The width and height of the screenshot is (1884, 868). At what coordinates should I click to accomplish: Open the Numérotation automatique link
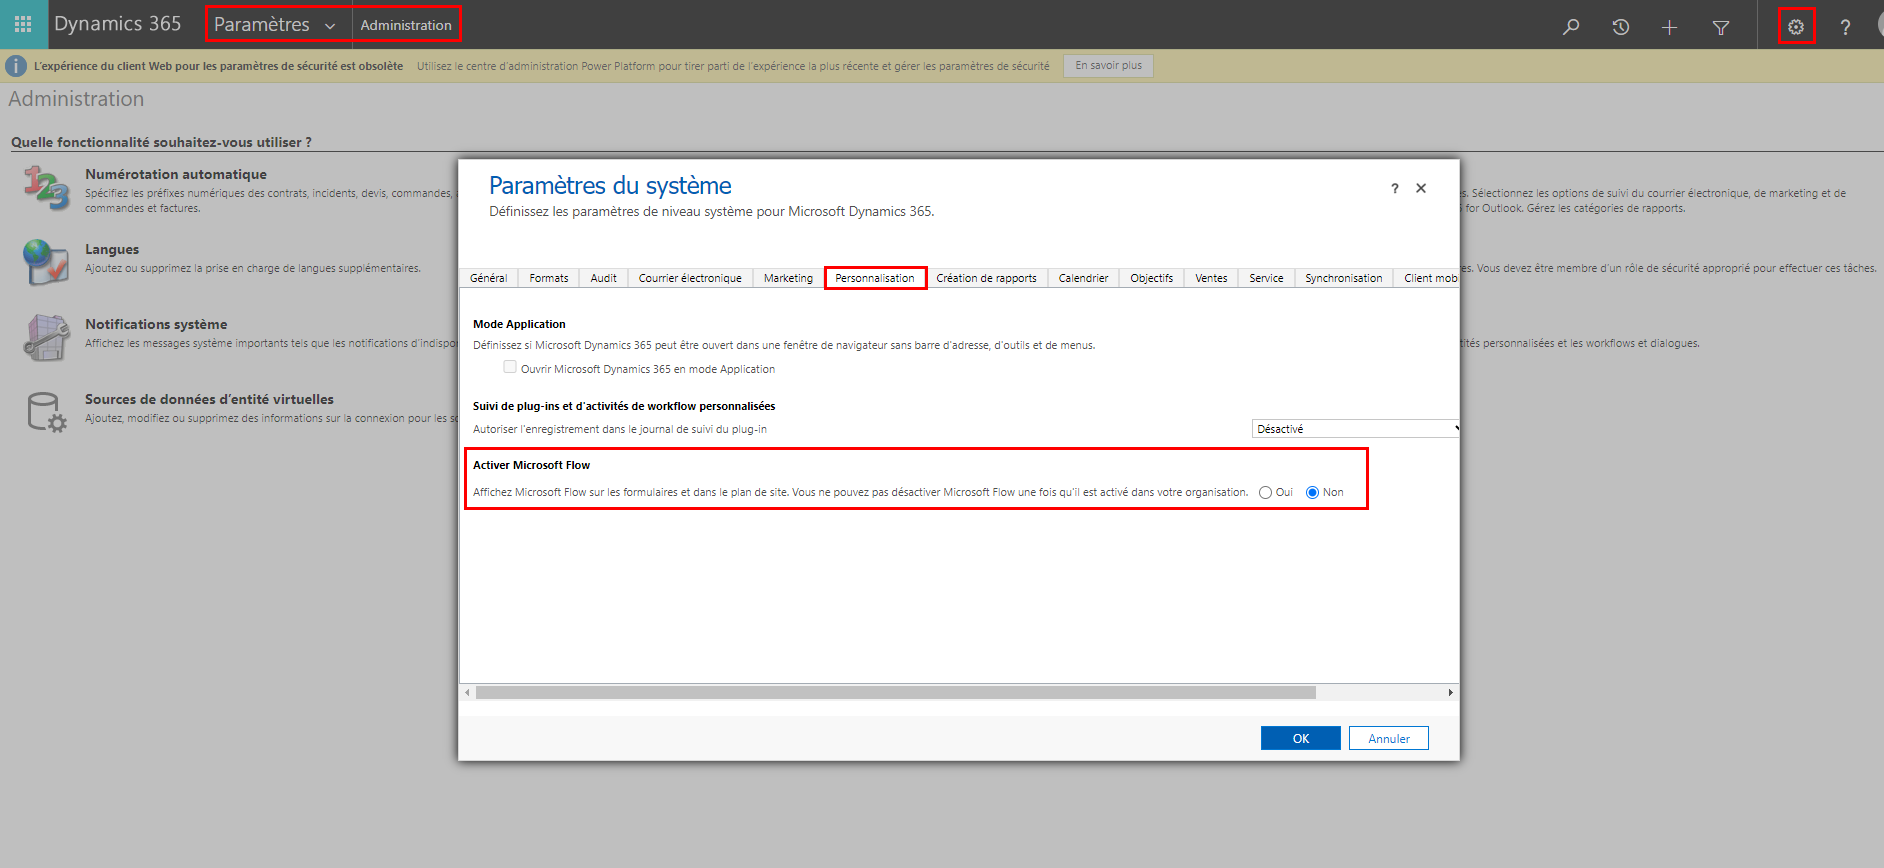coord(176,174)
